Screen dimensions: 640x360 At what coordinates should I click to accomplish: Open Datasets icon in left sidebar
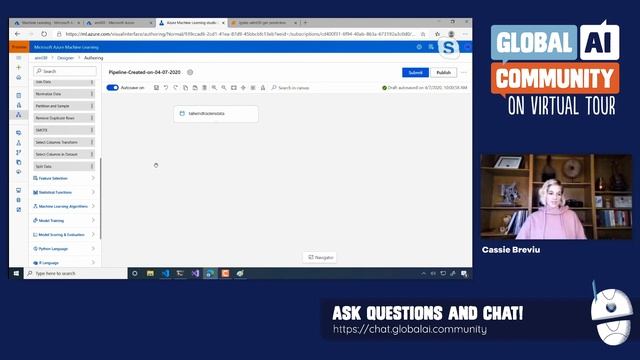(x=18, y=133)
